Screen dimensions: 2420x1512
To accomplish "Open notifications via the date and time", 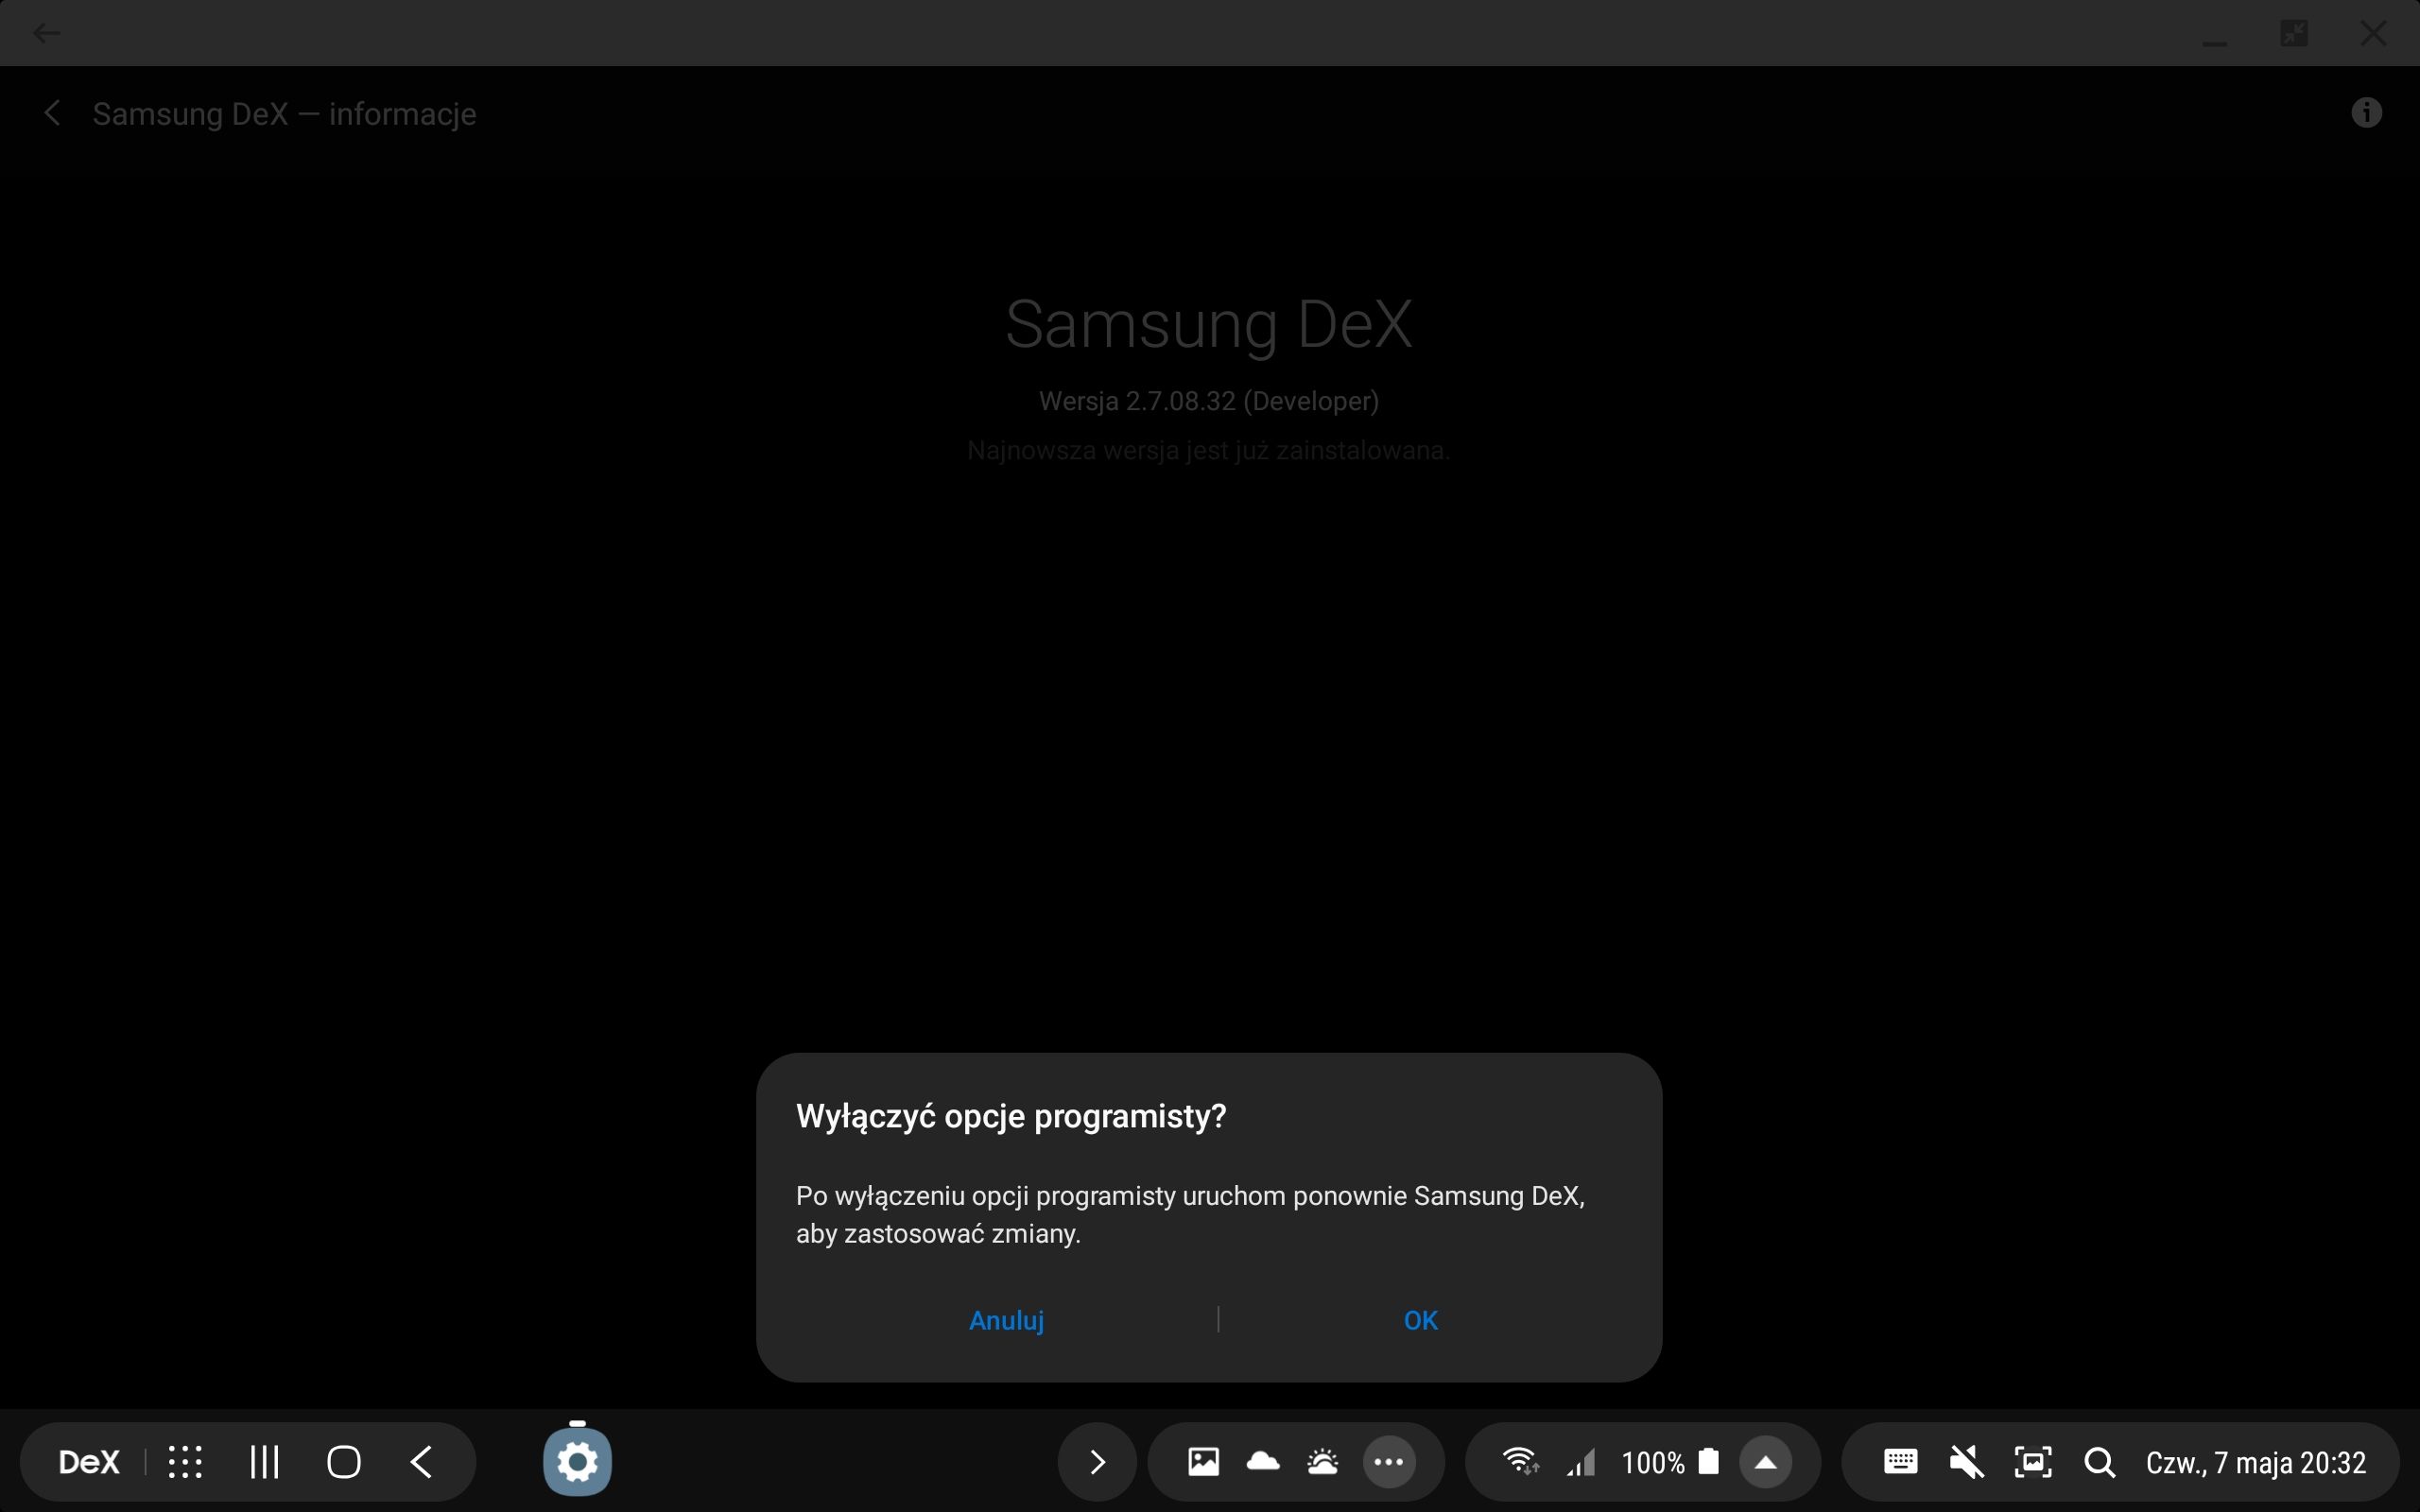I will coord(2255,1461).
